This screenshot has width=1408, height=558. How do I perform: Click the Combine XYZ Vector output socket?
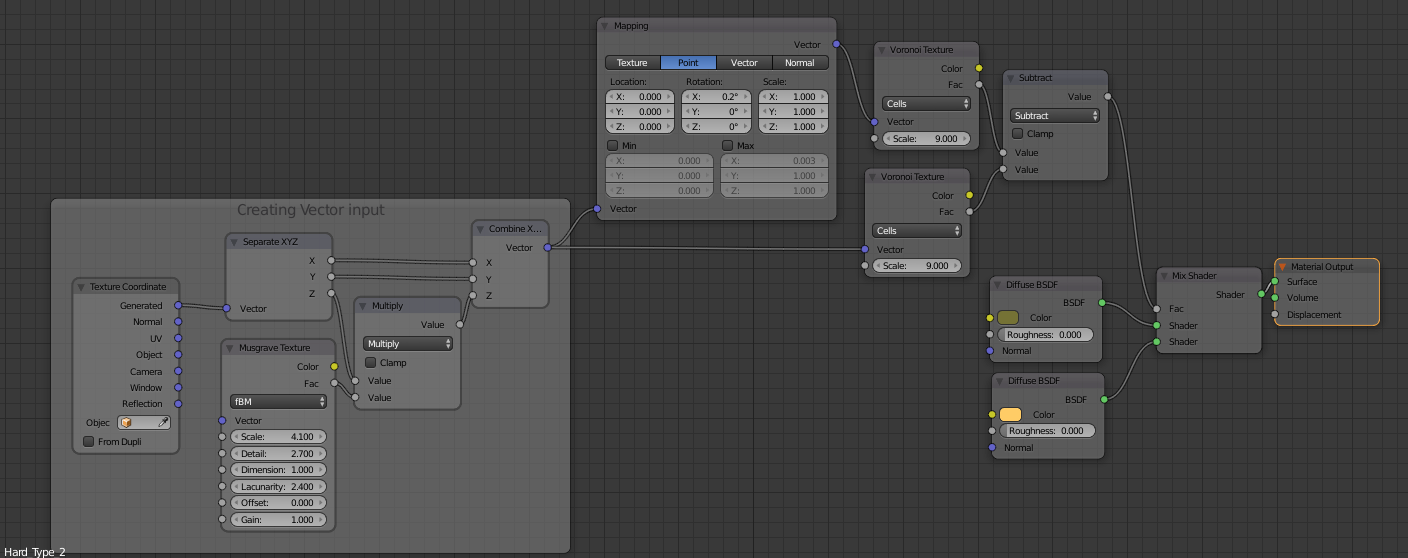coord(547,247)
